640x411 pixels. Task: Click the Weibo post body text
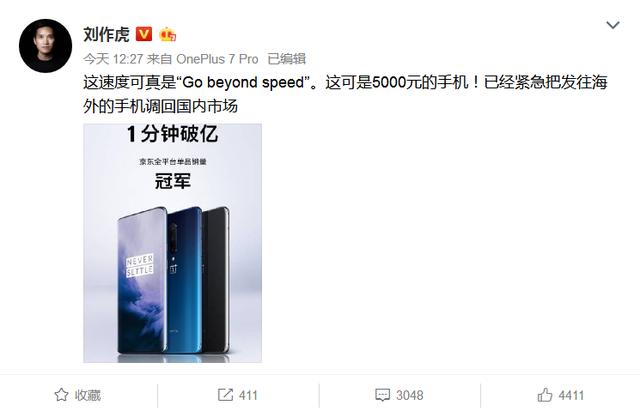345,94
